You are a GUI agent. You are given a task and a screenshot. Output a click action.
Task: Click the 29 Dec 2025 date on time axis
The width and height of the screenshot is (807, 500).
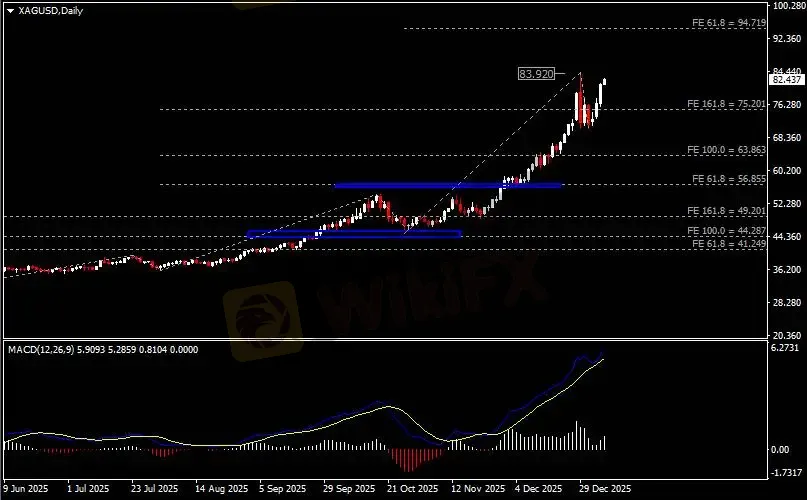click(603, 490)
